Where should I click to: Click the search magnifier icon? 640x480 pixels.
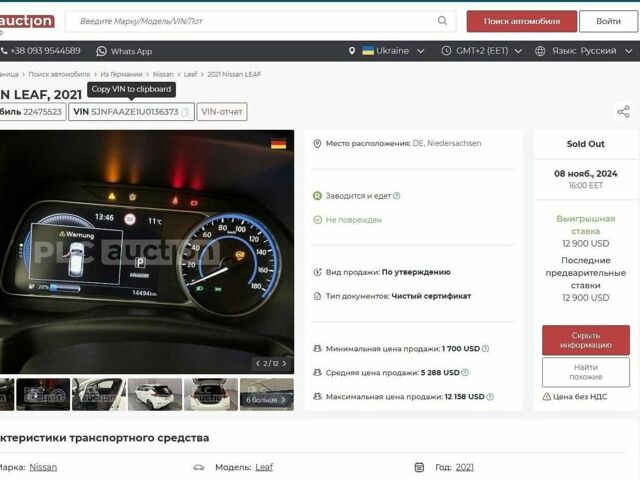point(442,21)
